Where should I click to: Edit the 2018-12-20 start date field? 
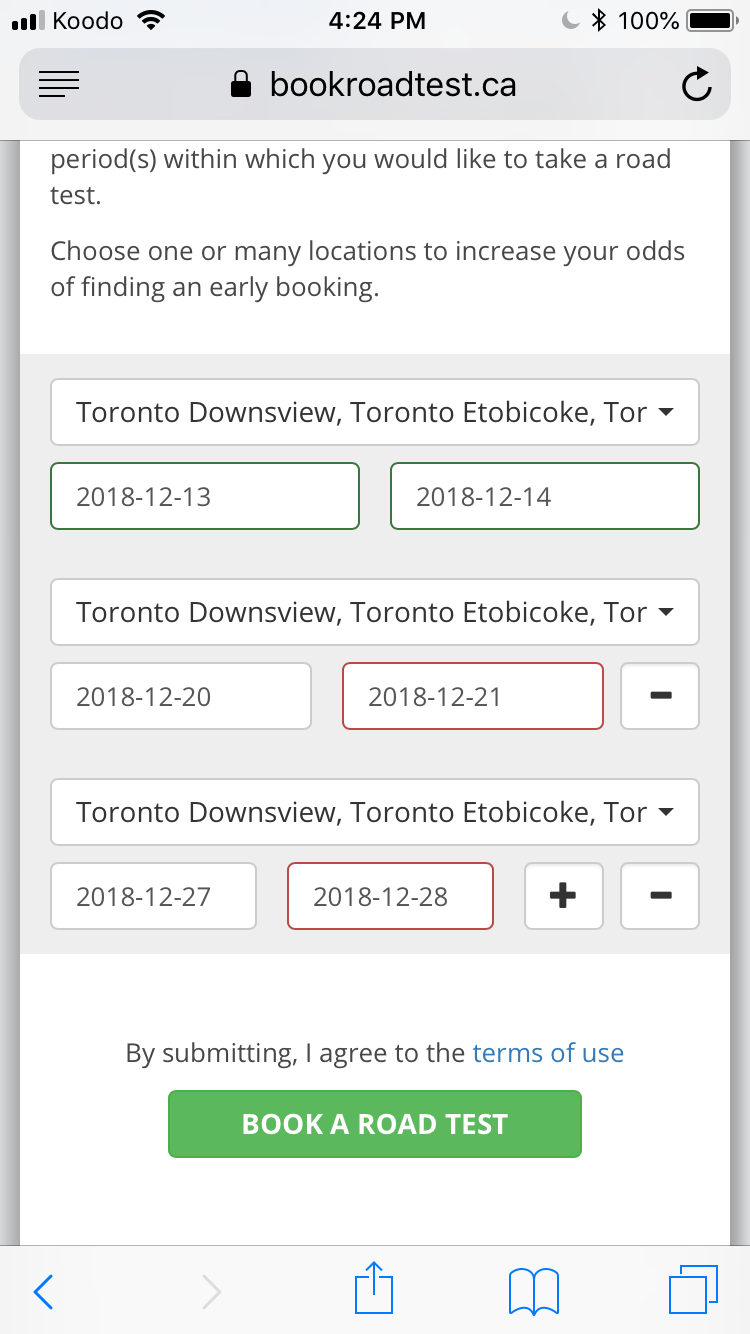181,696
